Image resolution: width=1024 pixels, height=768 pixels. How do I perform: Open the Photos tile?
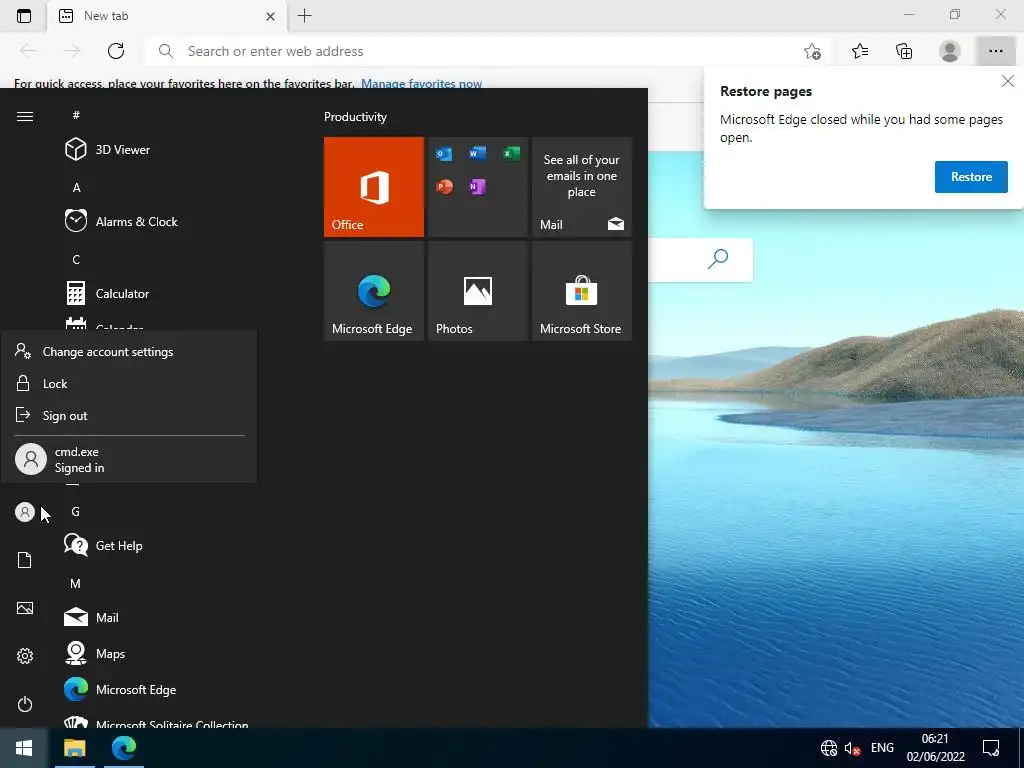tap(477, 291)
